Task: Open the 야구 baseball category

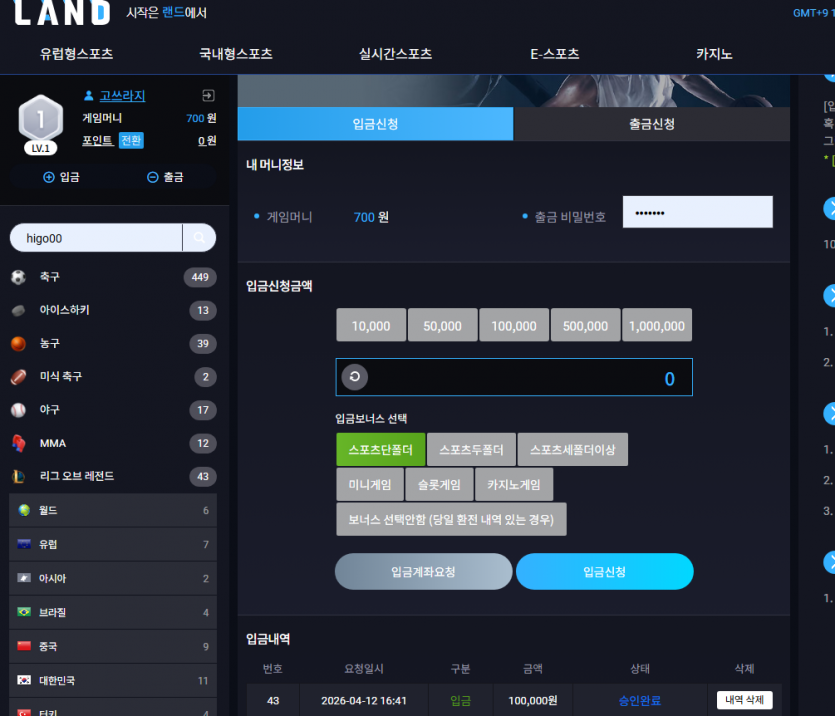Action: coord(113,410)
